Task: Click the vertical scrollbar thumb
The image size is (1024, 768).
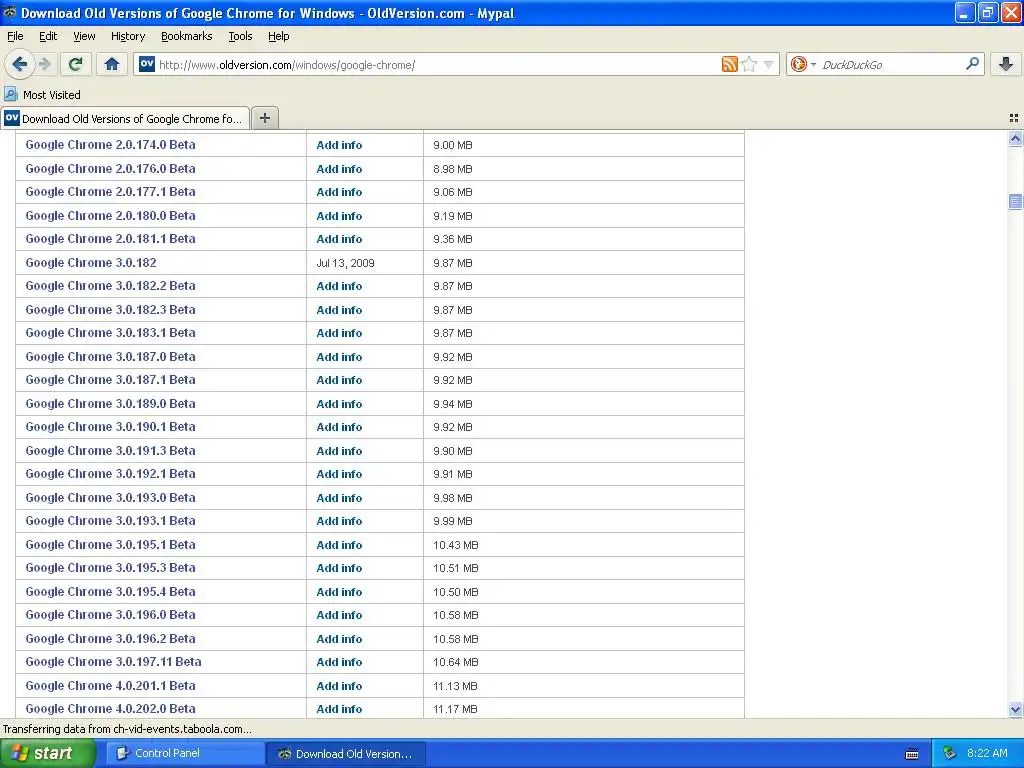Action: point(1015,201)
